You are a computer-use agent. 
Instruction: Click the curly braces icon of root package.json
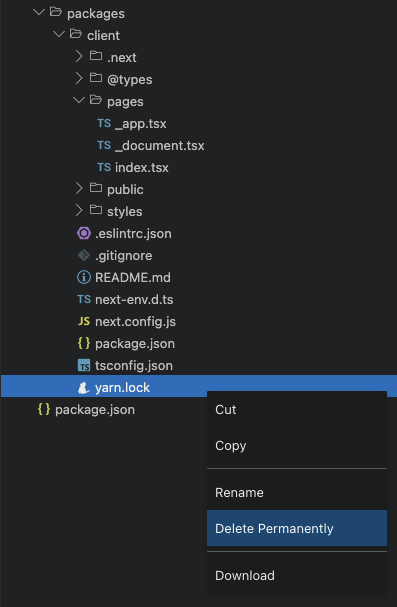[44, 409]
